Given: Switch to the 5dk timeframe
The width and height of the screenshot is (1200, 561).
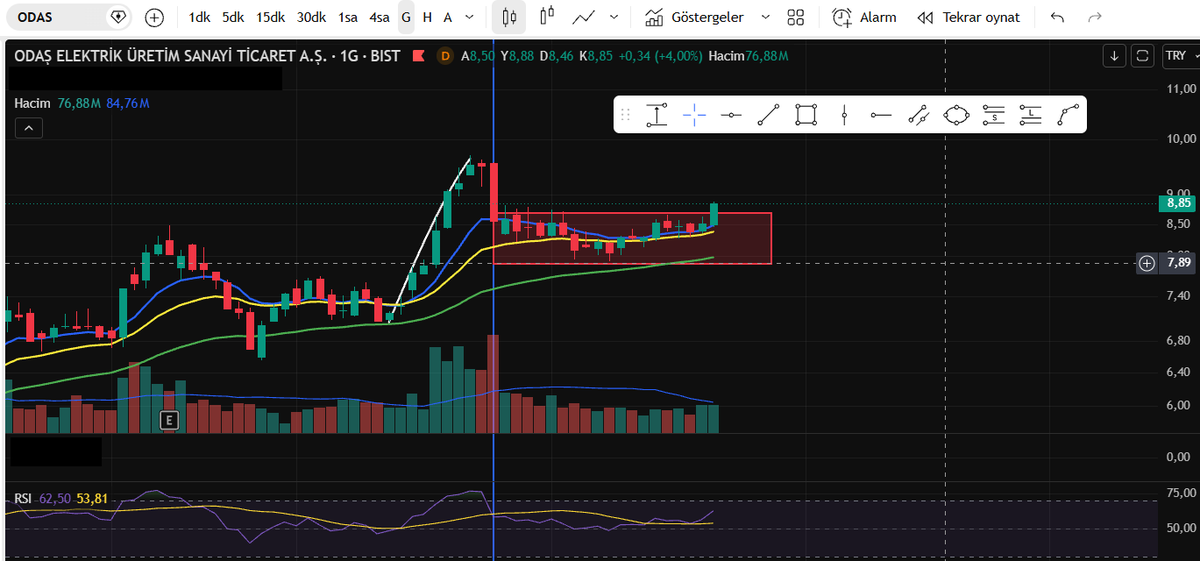Looking at the screenshot, I should pos(233,17).
